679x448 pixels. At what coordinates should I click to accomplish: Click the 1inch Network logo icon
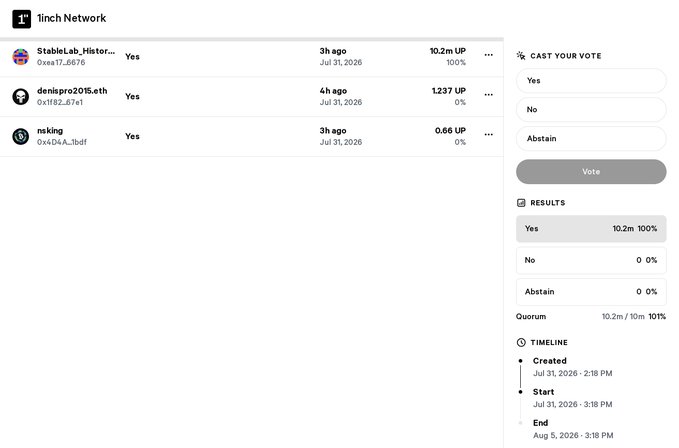tap(22, 19)
